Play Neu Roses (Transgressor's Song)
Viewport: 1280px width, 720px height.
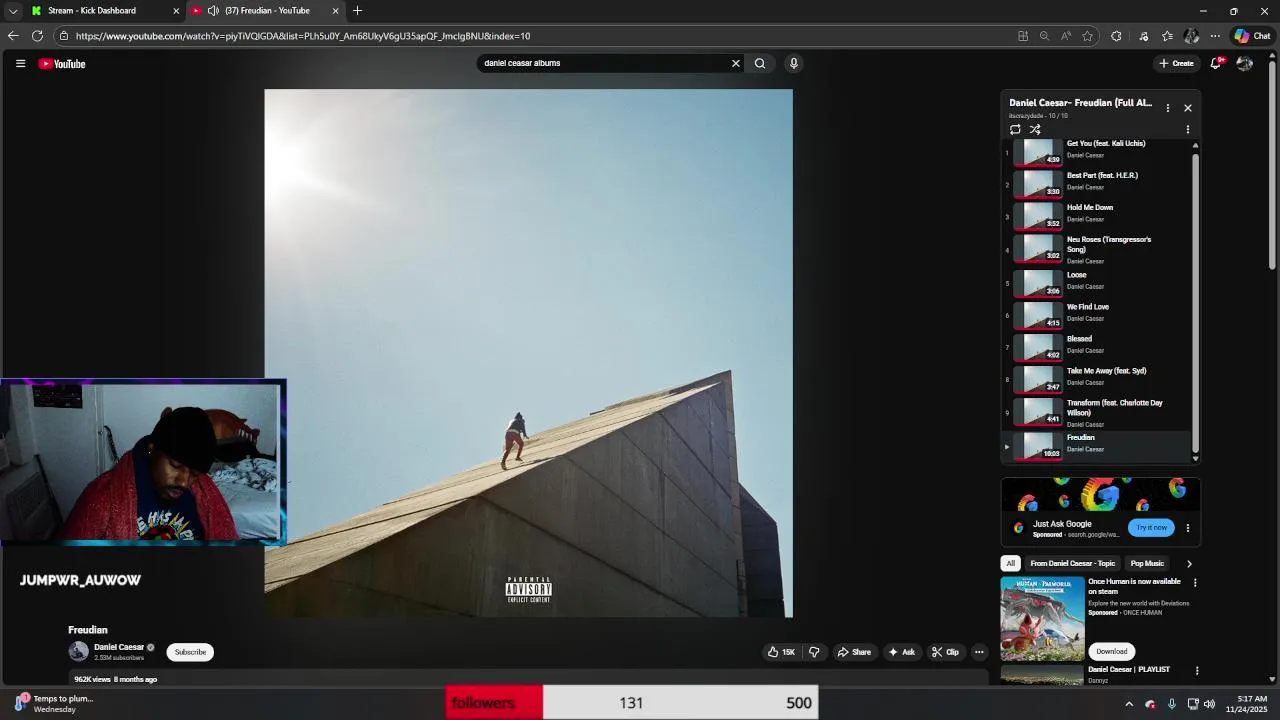point(1097,249)
